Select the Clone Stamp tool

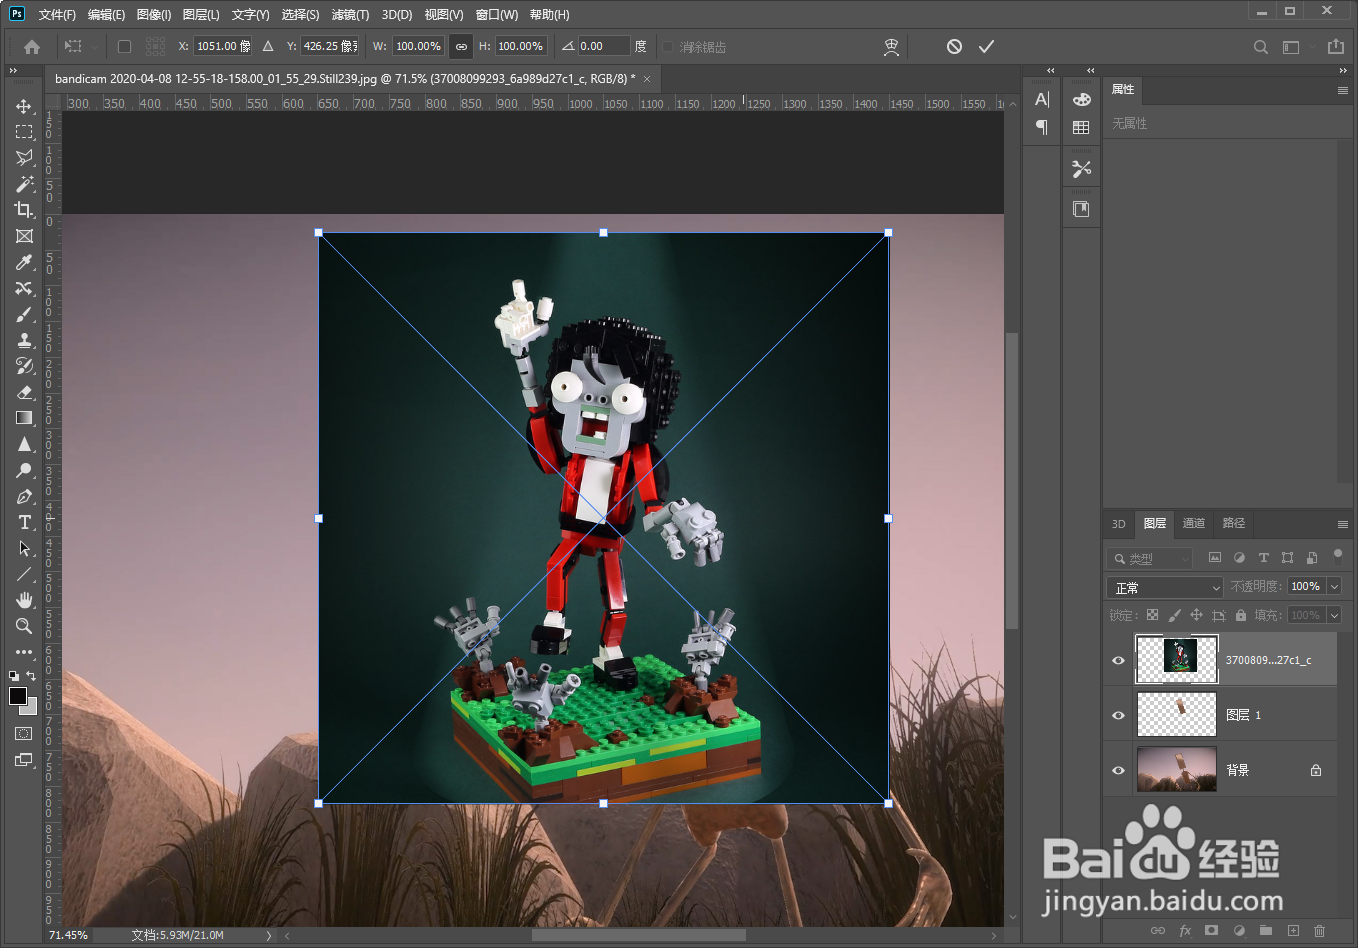click(24, 340)
